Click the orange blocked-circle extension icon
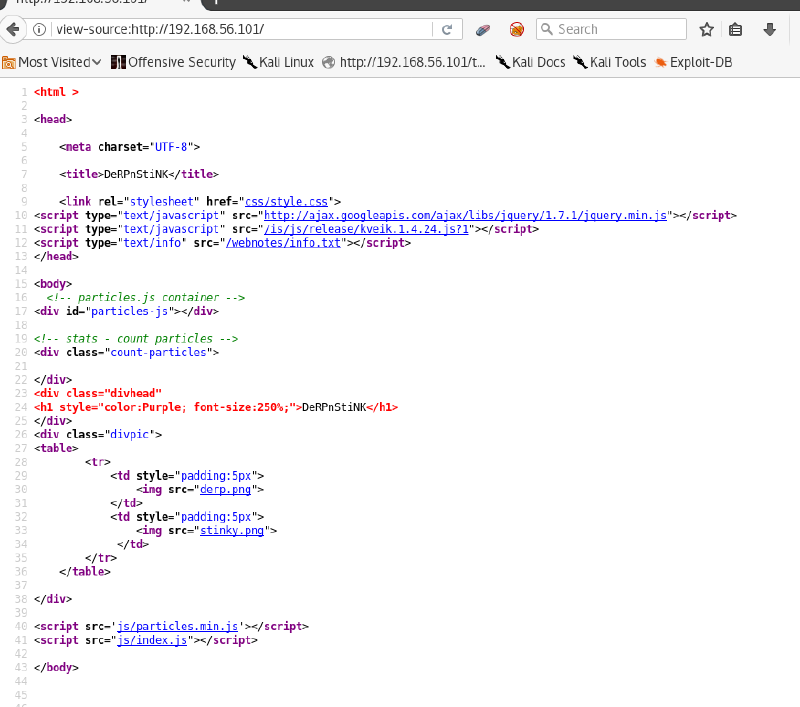The image size is (800, 707). [x=516, y=29]
